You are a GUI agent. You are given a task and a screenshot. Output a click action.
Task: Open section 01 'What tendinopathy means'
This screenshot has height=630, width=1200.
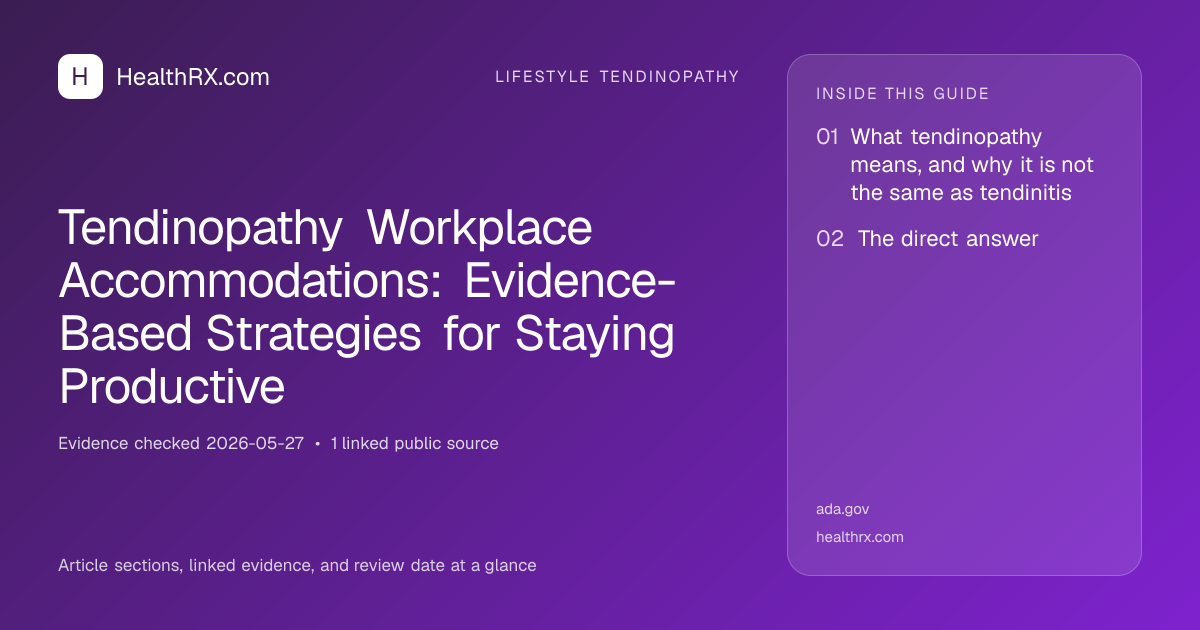955,165
